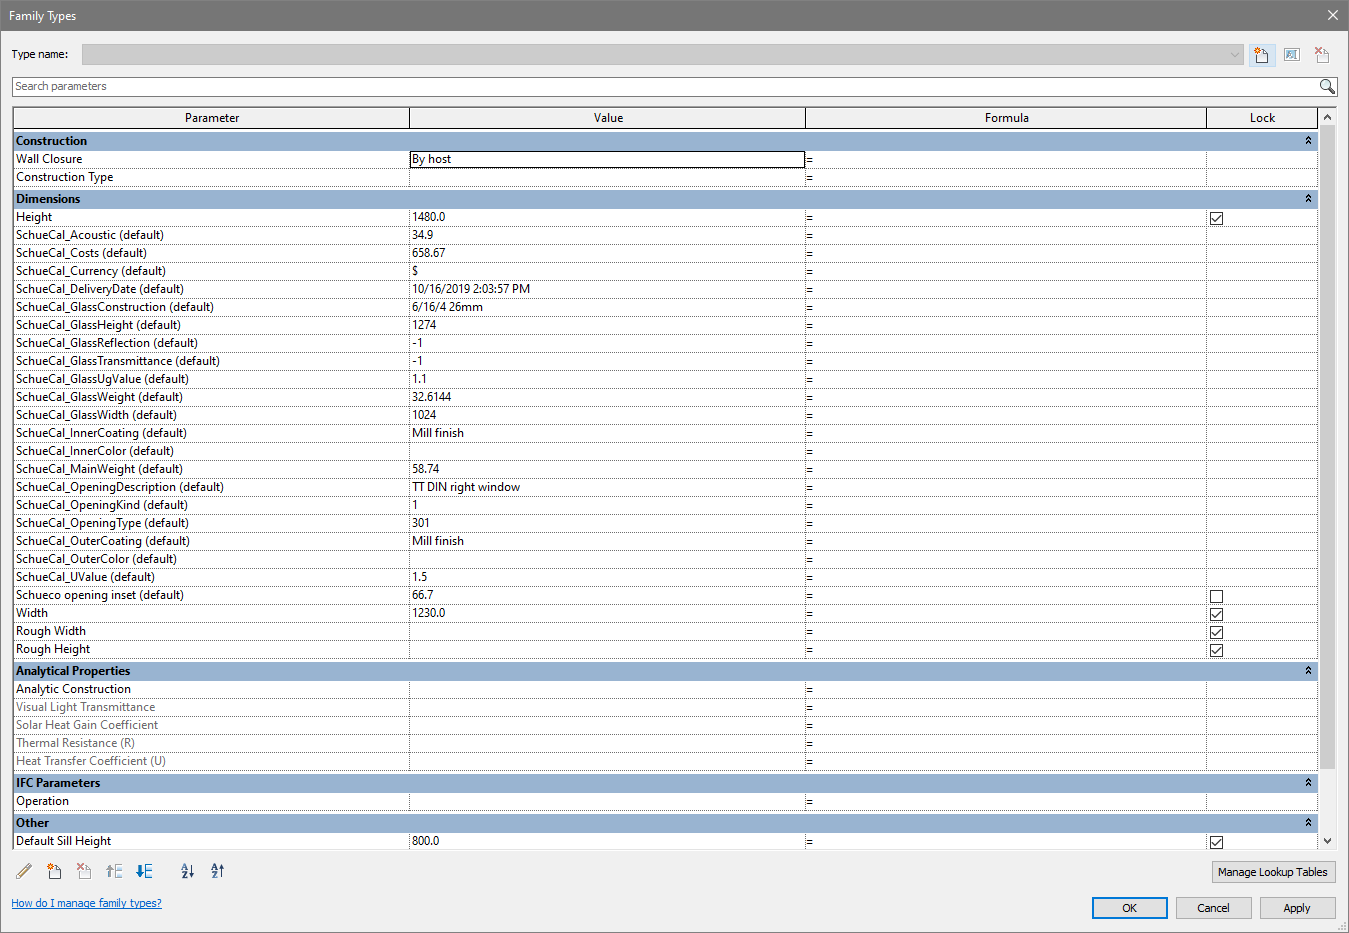
Task: Sort parameters in descending Z-A order
Action: (x=217, y=871)
